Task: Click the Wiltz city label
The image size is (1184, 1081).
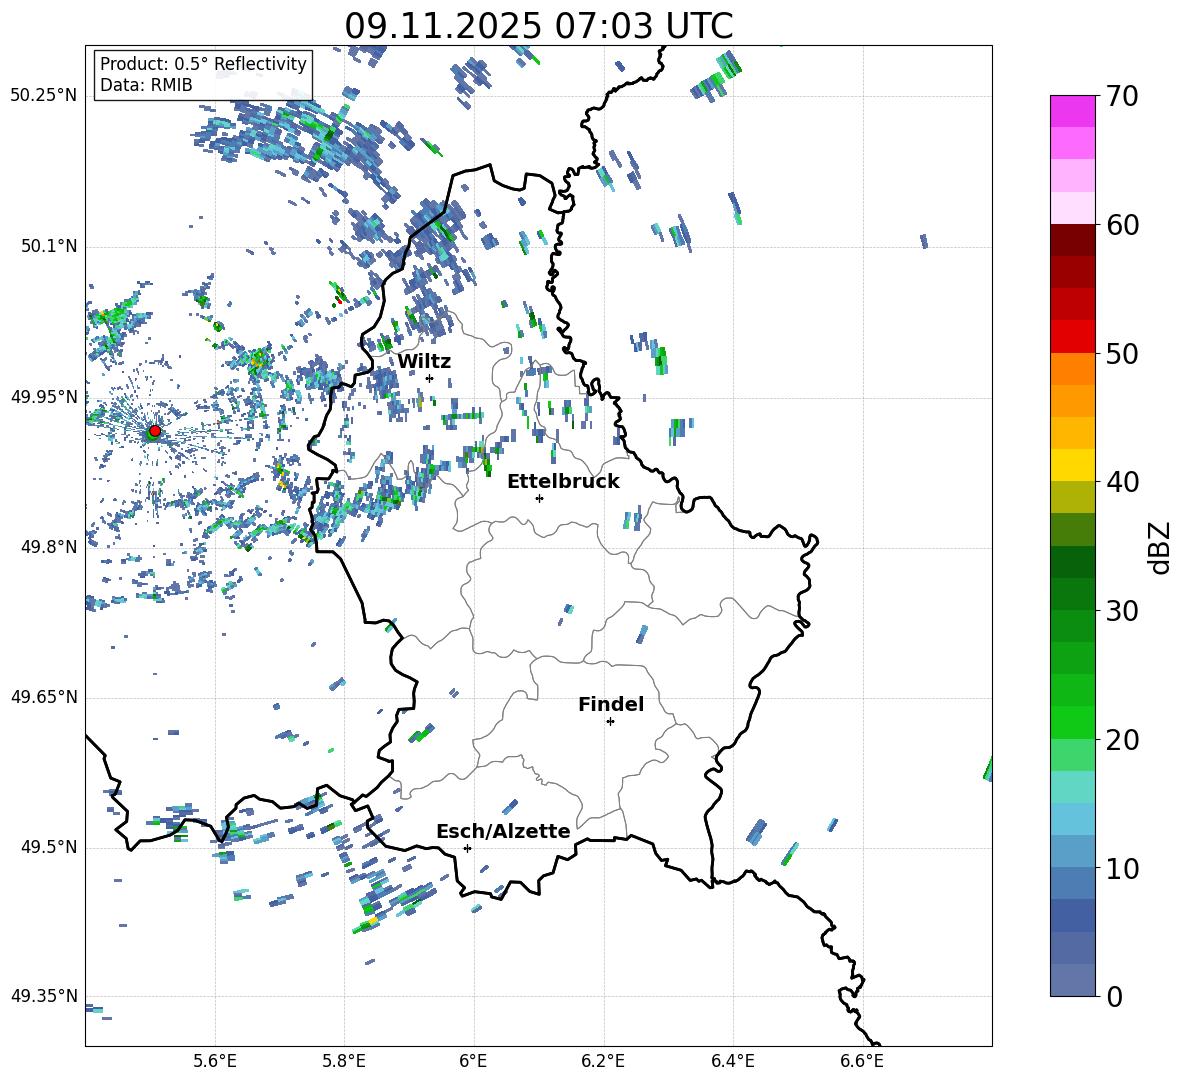Action: [x=424, y=362]
